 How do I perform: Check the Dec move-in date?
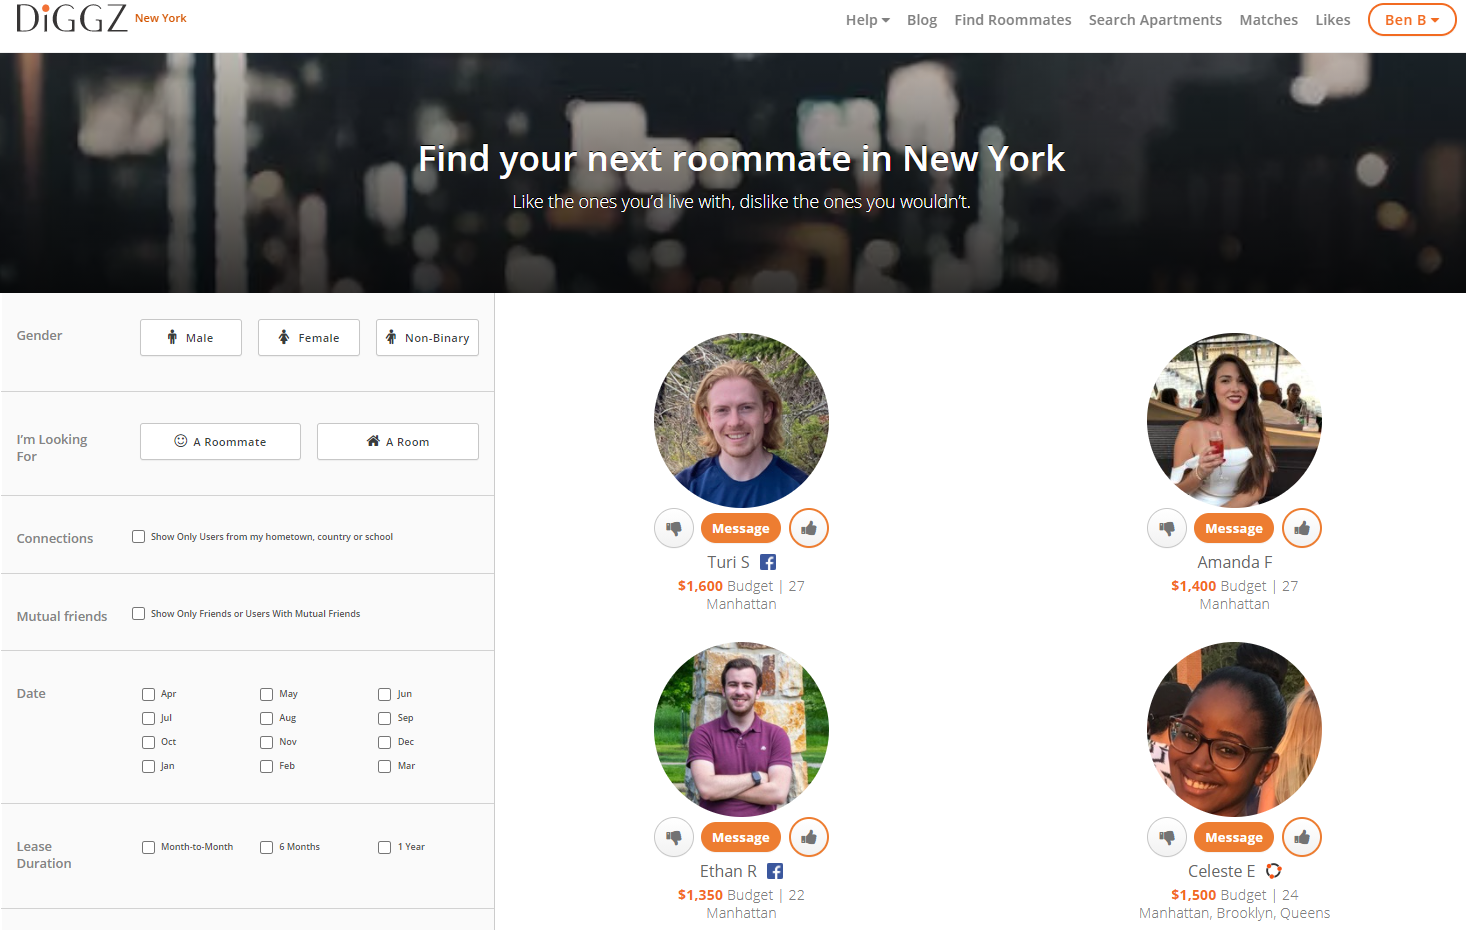click(385, 742)
